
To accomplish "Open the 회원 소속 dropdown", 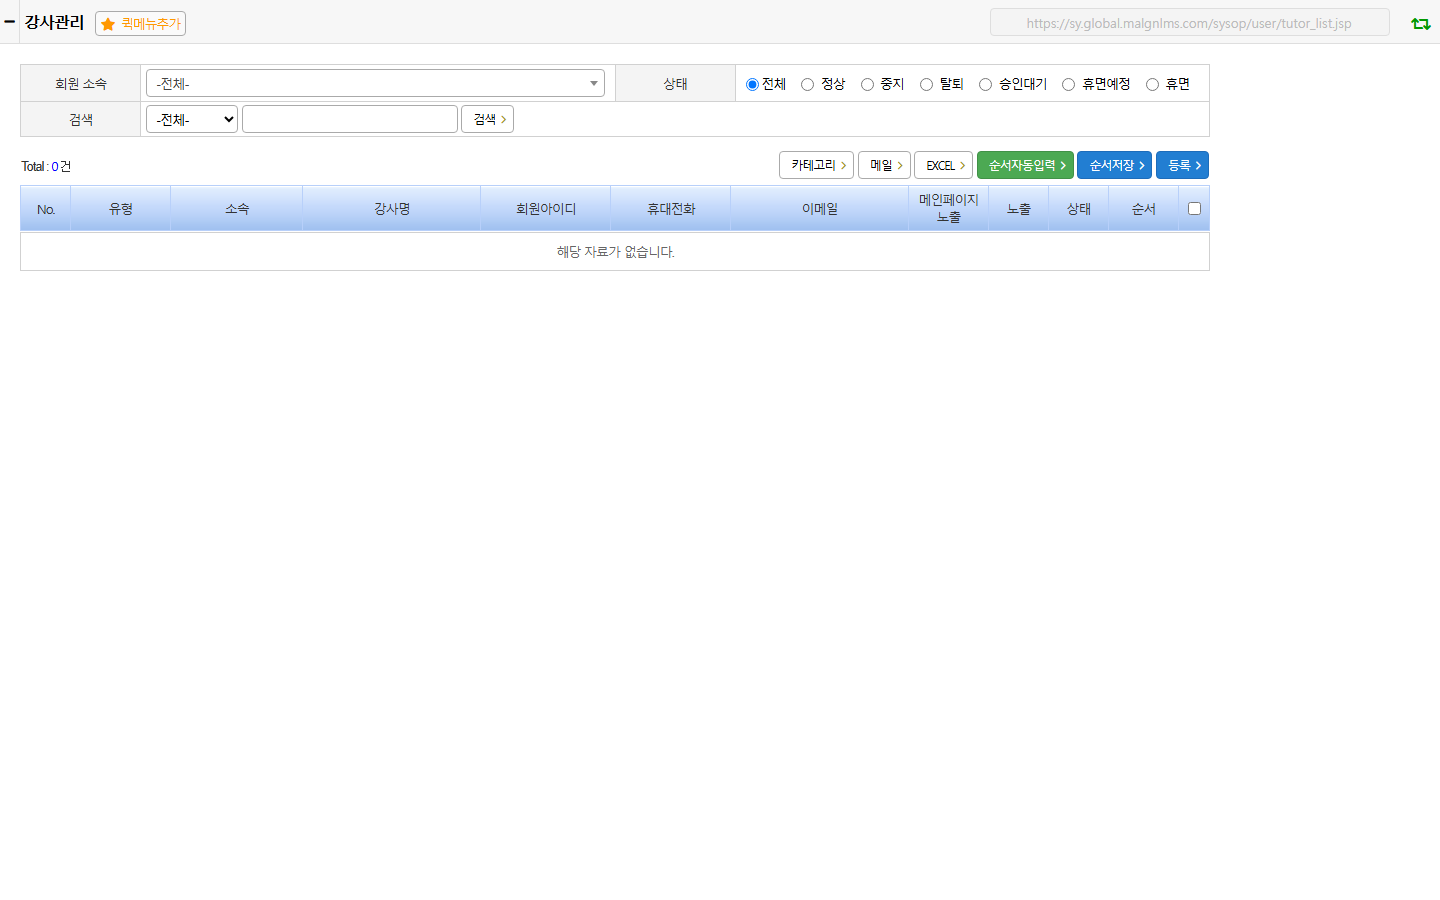I will (375, 83).
